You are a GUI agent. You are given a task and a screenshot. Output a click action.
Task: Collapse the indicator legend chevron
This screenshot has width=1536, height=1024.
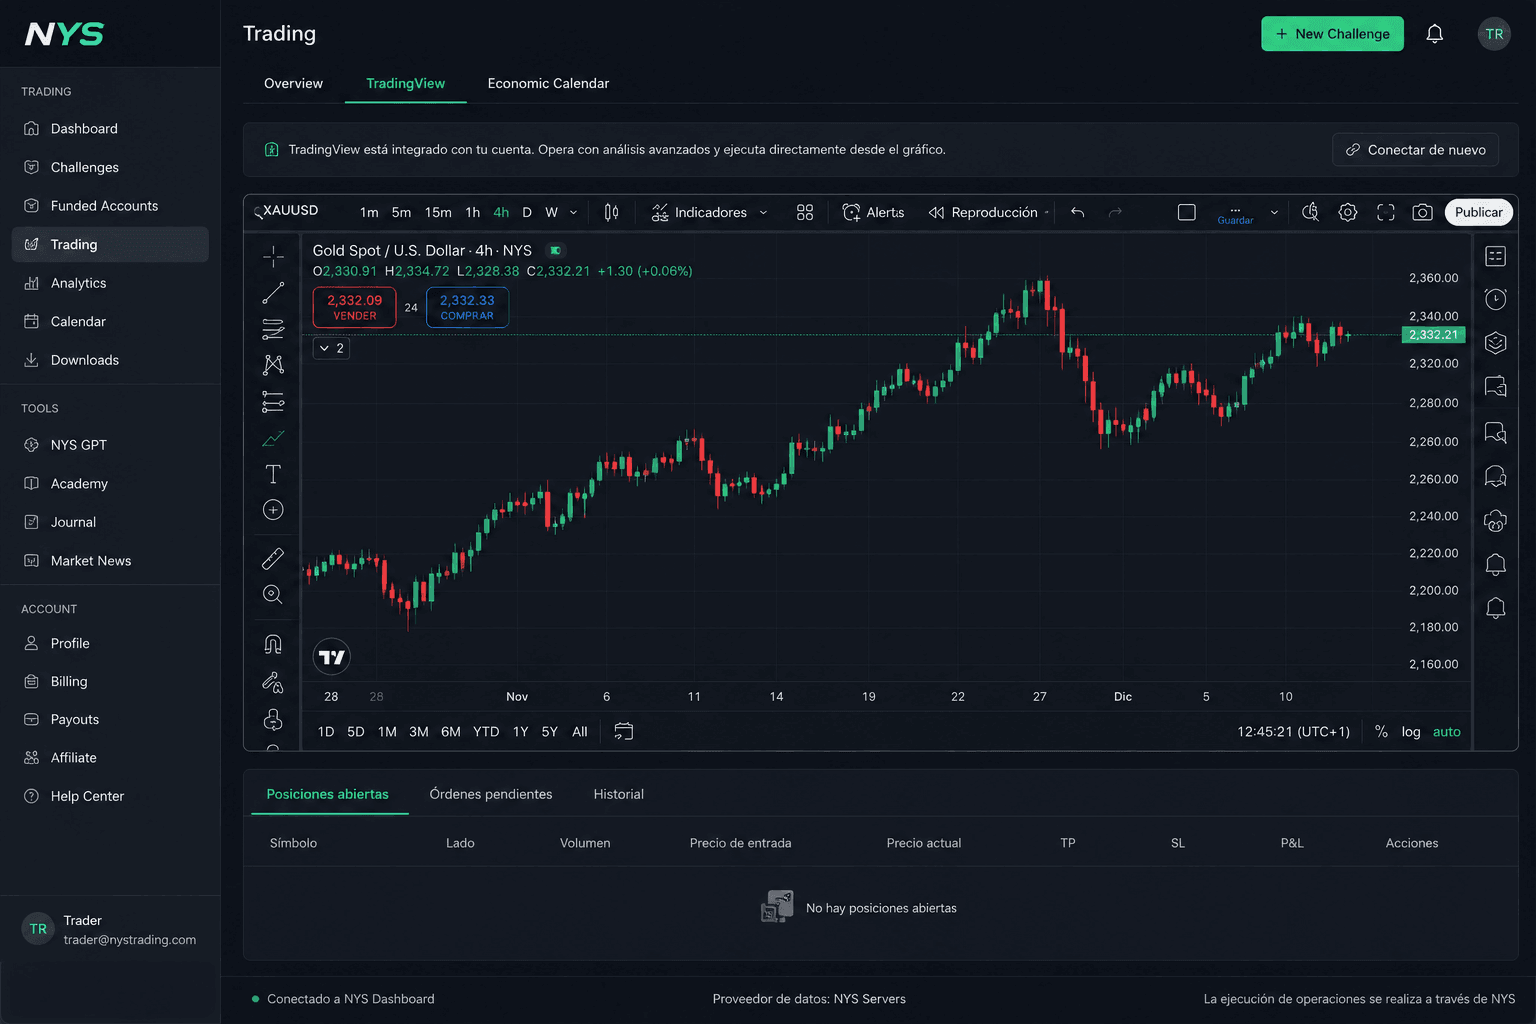(331, 348)
